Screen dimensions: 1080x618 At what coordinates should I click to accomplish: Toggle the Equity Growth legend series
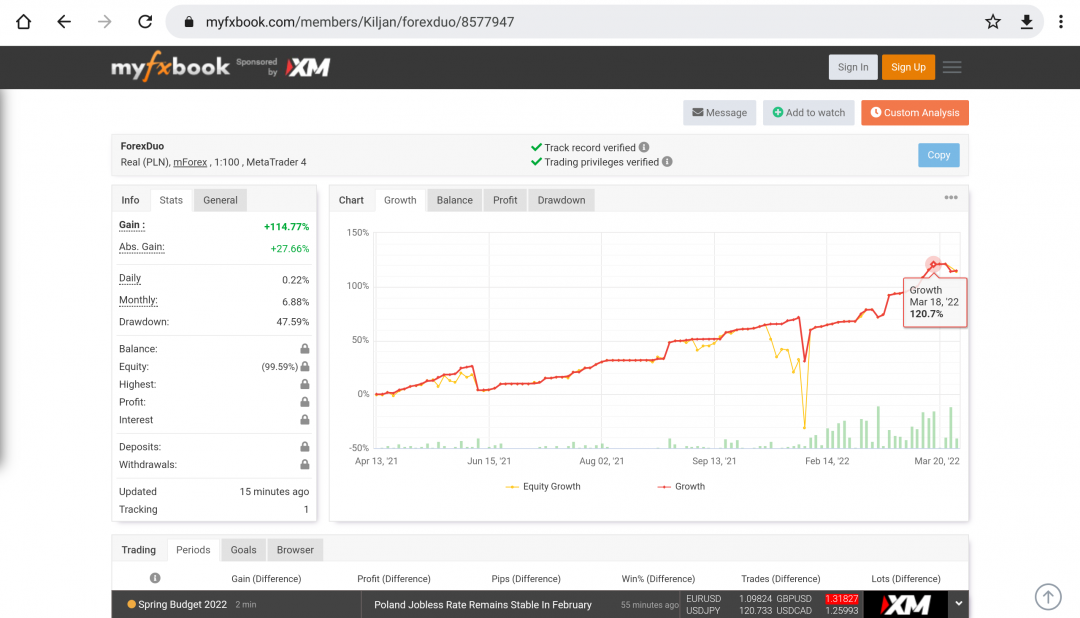pyautogui.click(x=543, y=487)
